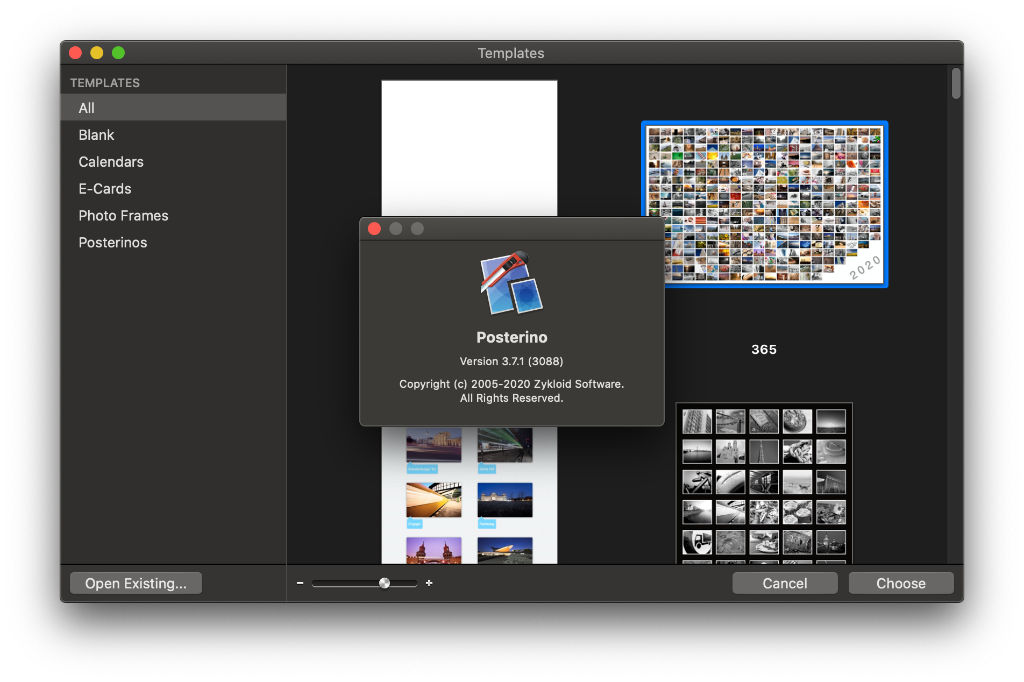Viewport: 1024px width, 682px height.
Task: Click the plus icon to enlarge thumbnails
Action: [x=429, y=583]
